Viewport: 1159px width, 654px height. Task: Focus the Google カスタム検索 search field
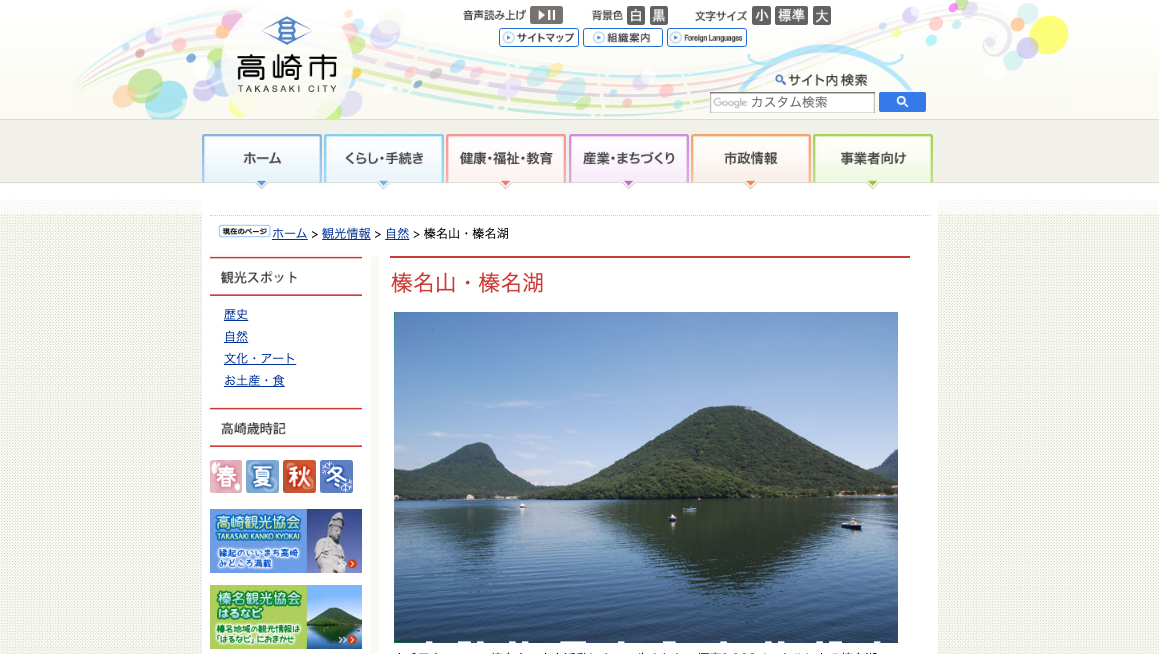(x=792, y=102)
